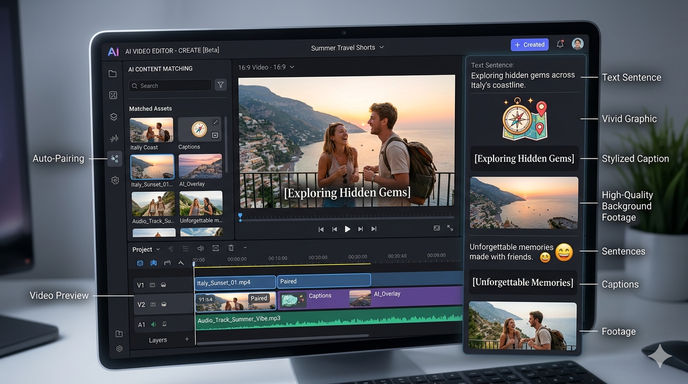Toggle V1 track visibility
Image resolution: width=688 pixels, height=384 pixels.
point(164,285)
